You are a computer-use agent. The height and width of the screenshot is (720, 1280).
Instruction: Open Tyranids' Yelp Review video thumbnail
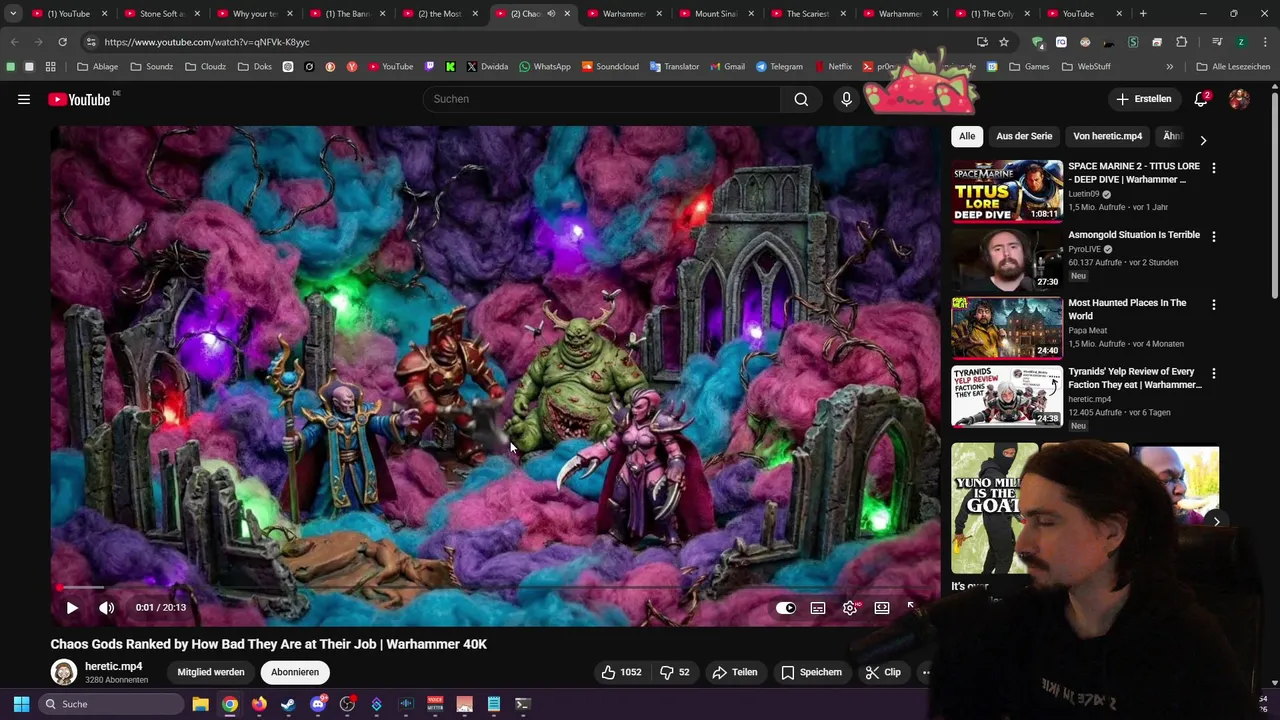click(1007, 396)
